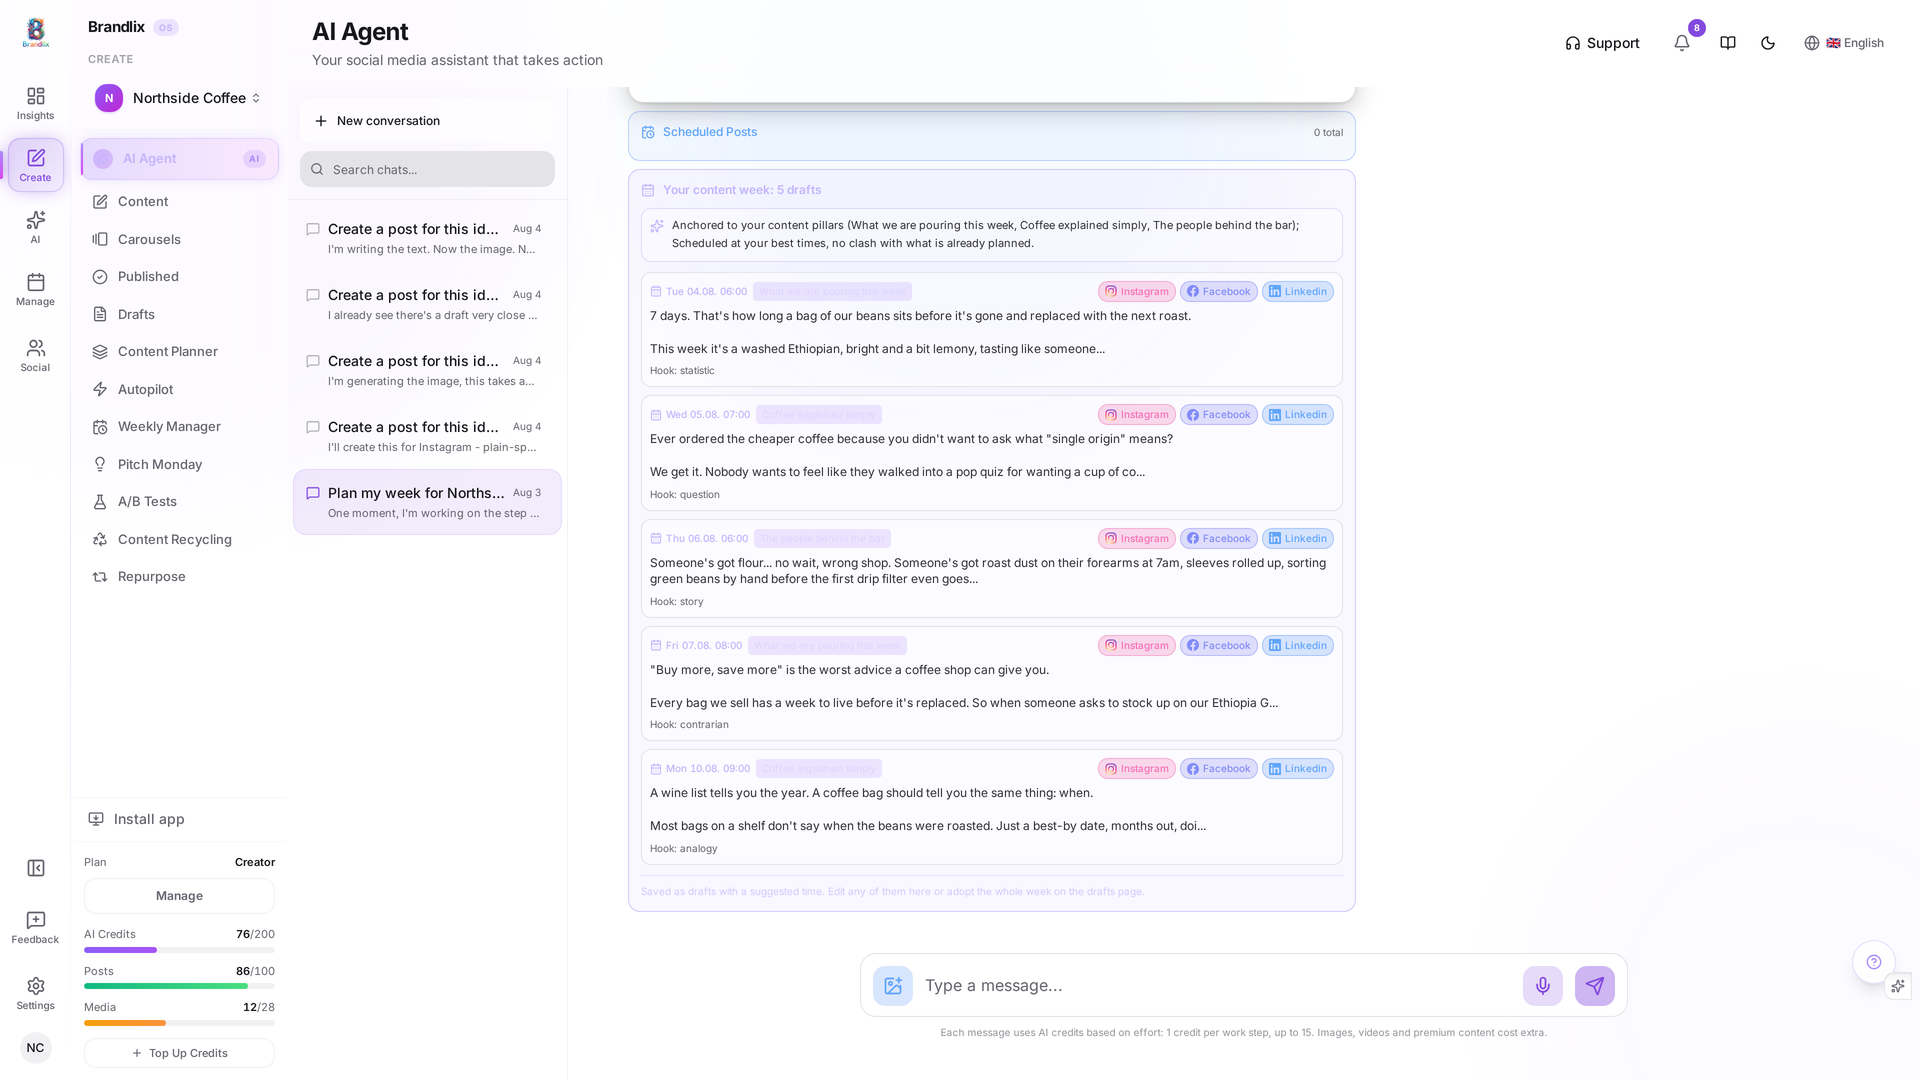This screenshot has width=1920, height=1080.
Task: Open AI Agent in the Create menu
Action: (x=180, y=159)
